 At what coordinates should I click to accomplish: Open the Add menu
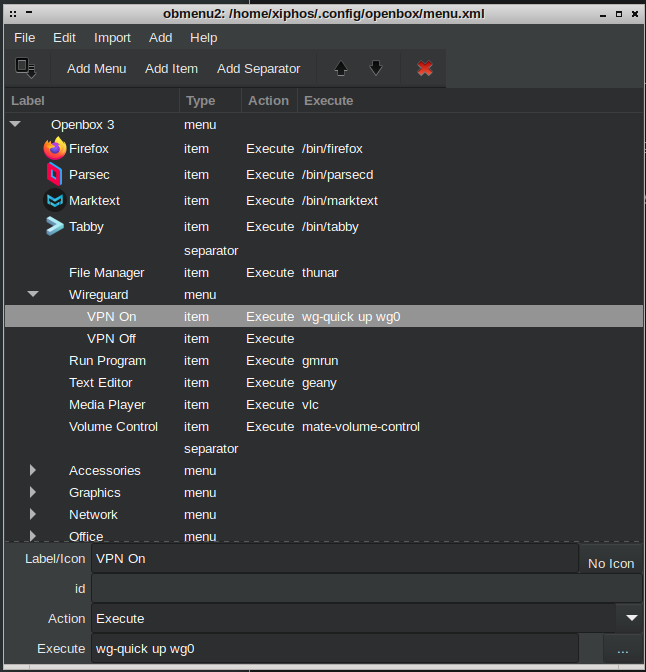coord(160,38)
